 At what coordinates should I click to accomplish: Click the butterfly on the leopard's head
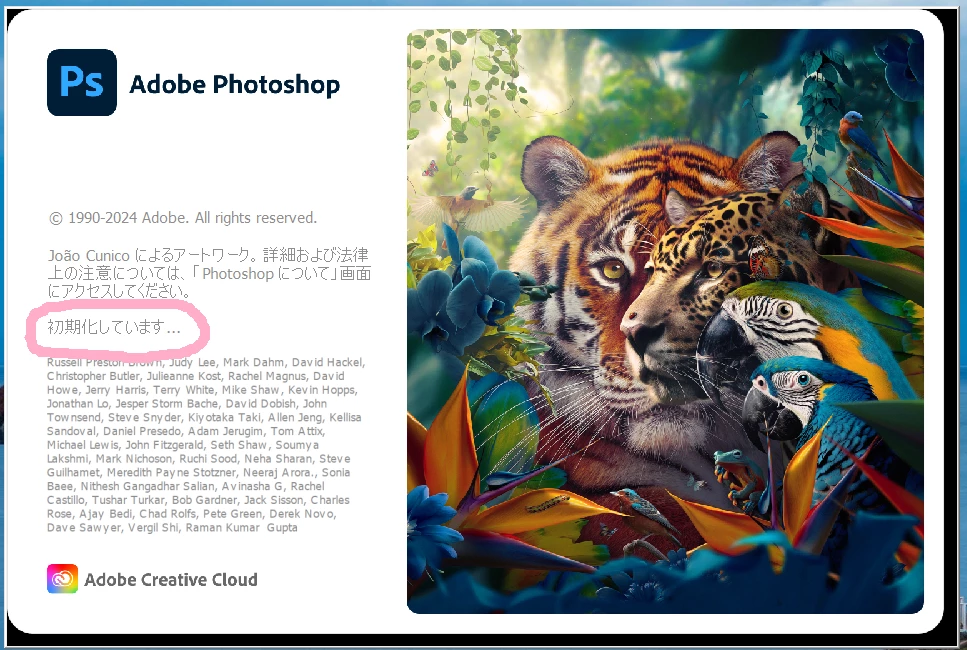763,258
